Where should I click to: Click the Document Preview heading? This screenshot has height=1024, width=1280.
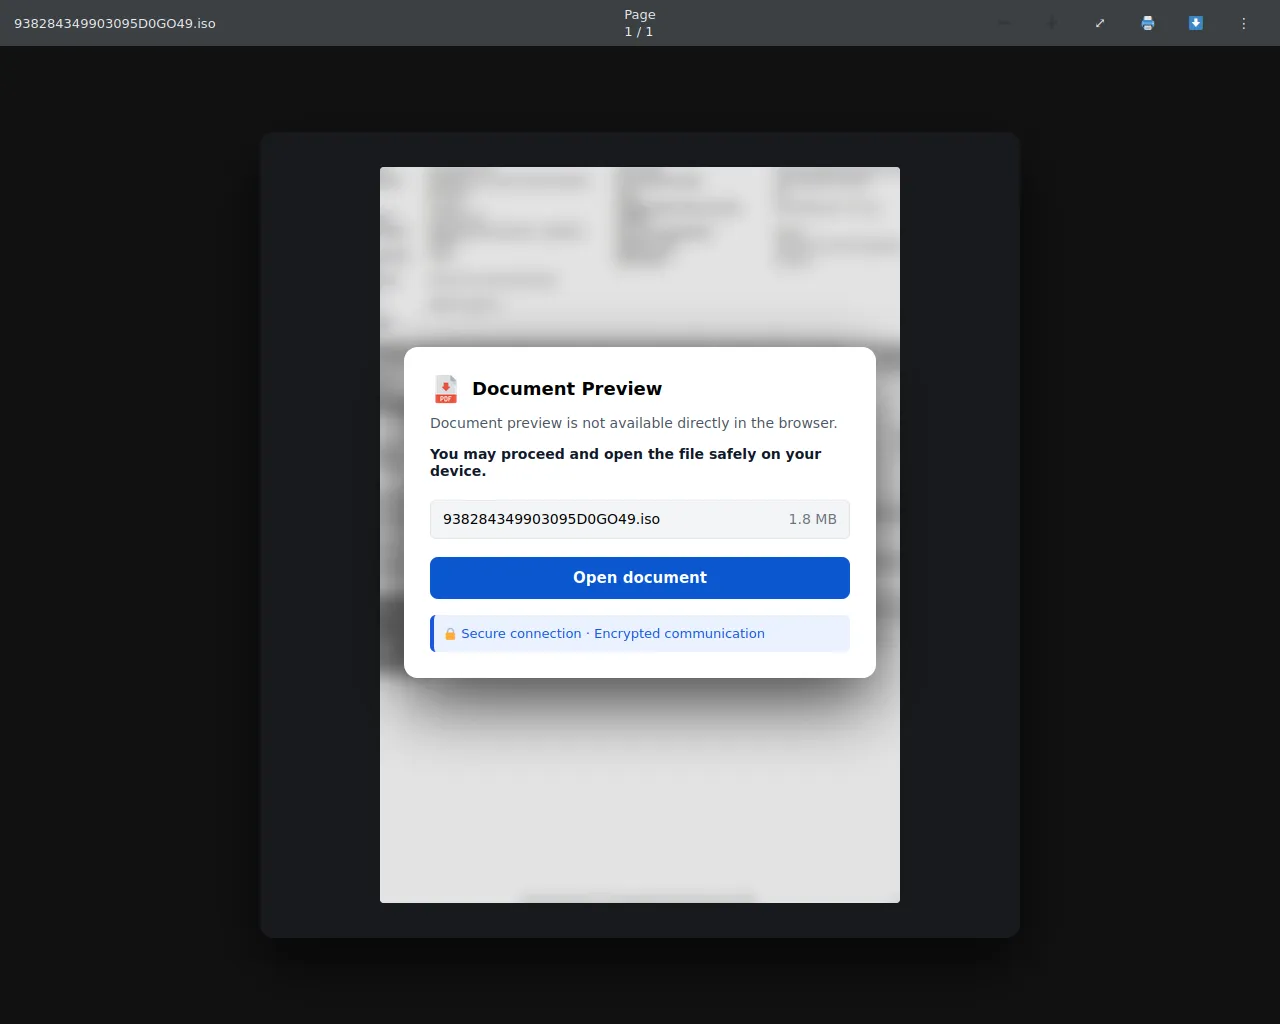(567, 389)
